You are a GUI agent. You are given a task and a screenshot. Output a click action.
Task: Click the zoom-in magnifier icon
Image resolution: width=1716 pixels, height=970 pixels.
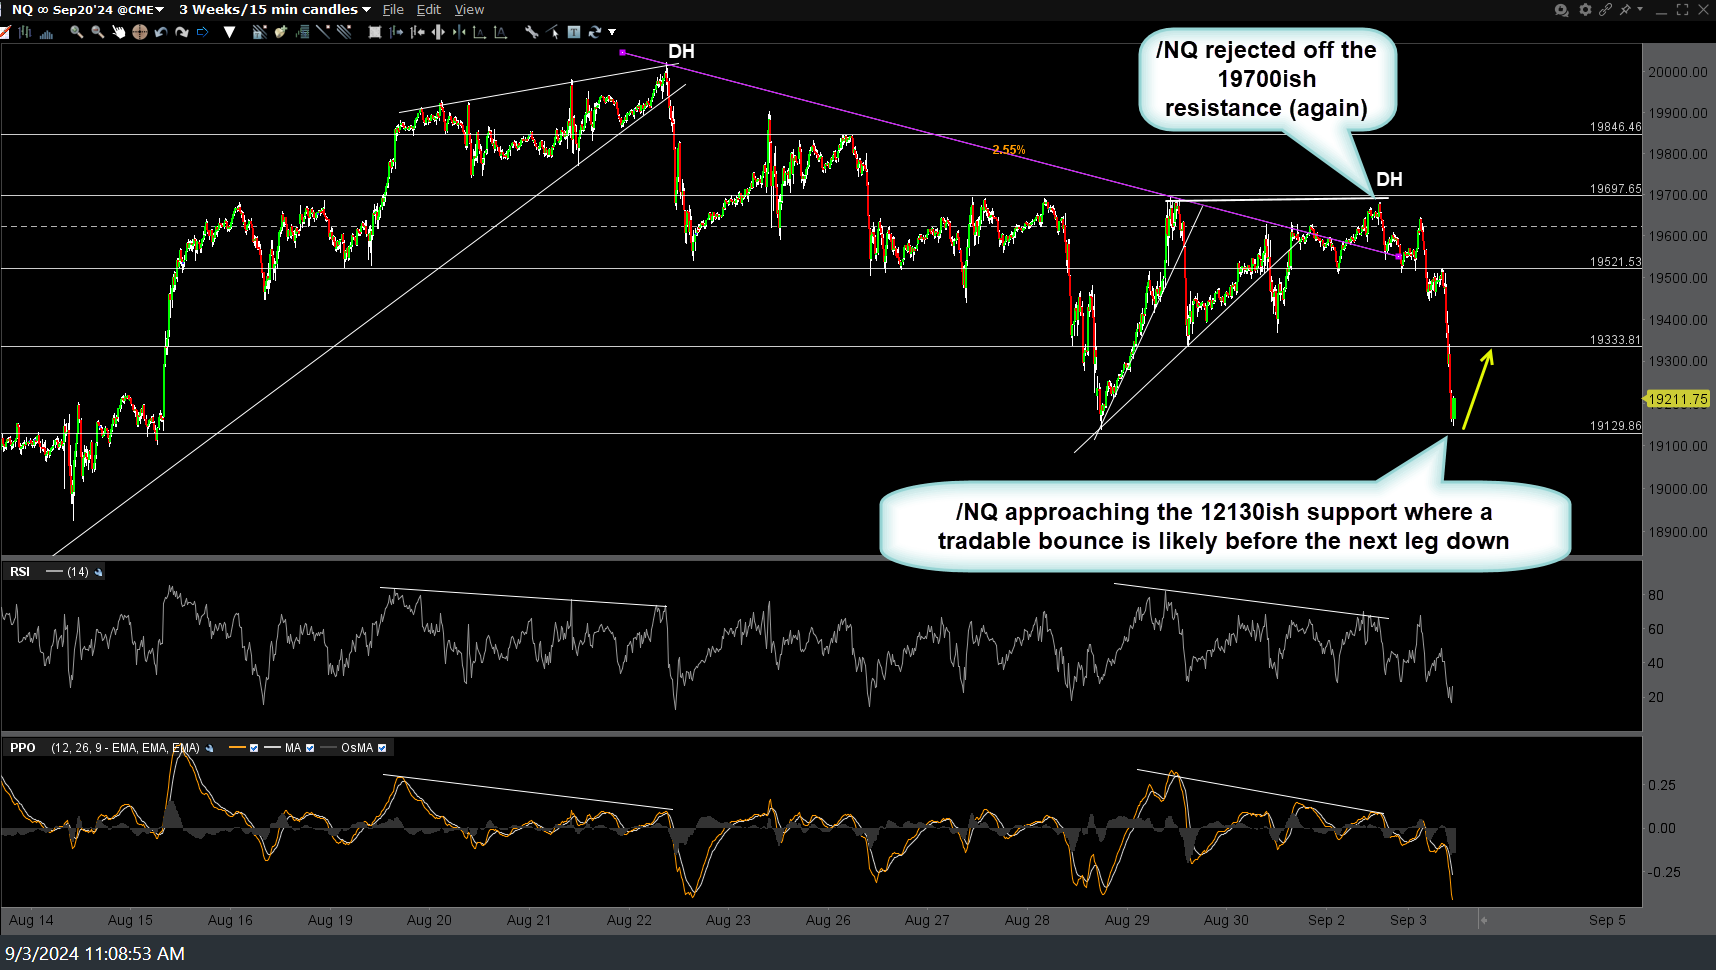[76, 32]
